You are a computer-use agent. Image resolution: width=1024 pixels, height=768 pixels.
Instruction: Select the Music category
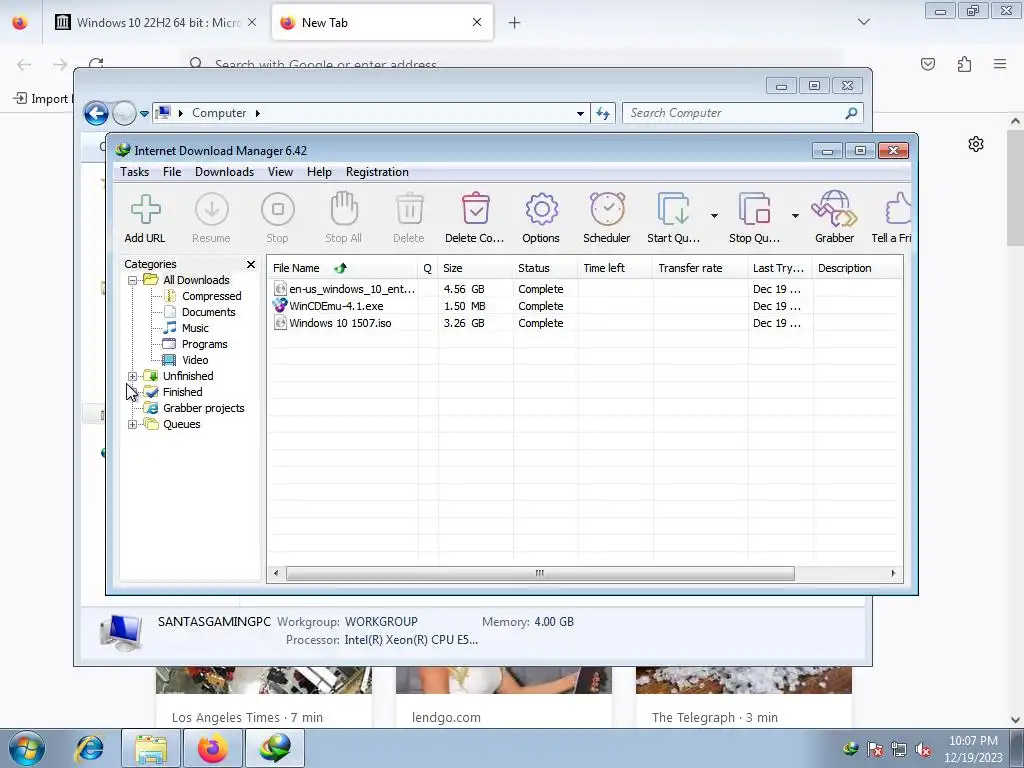[195, 328]
